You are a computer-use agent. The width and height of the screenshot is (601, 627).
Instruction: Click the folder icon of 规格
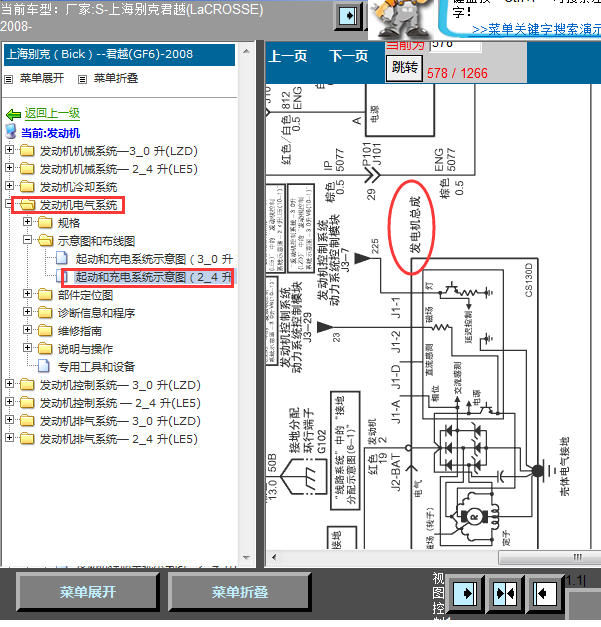(46, 222)
